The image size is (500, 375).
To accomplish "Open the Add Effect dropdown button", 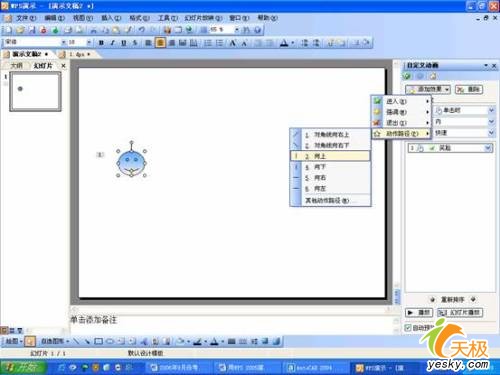I will [x=428, y=89].
